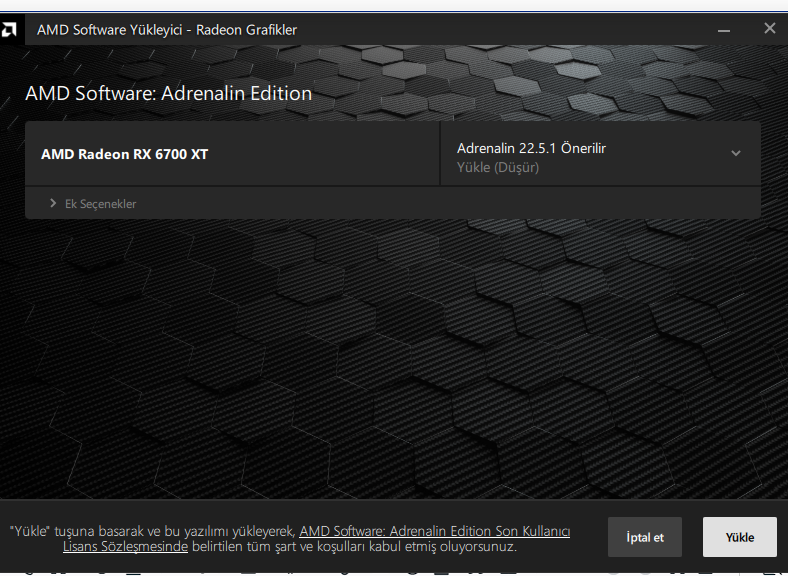Screen dimensions: 788x576
Task: Click the AMD Software: Adrenalin Edition heading
Action: 169,93
